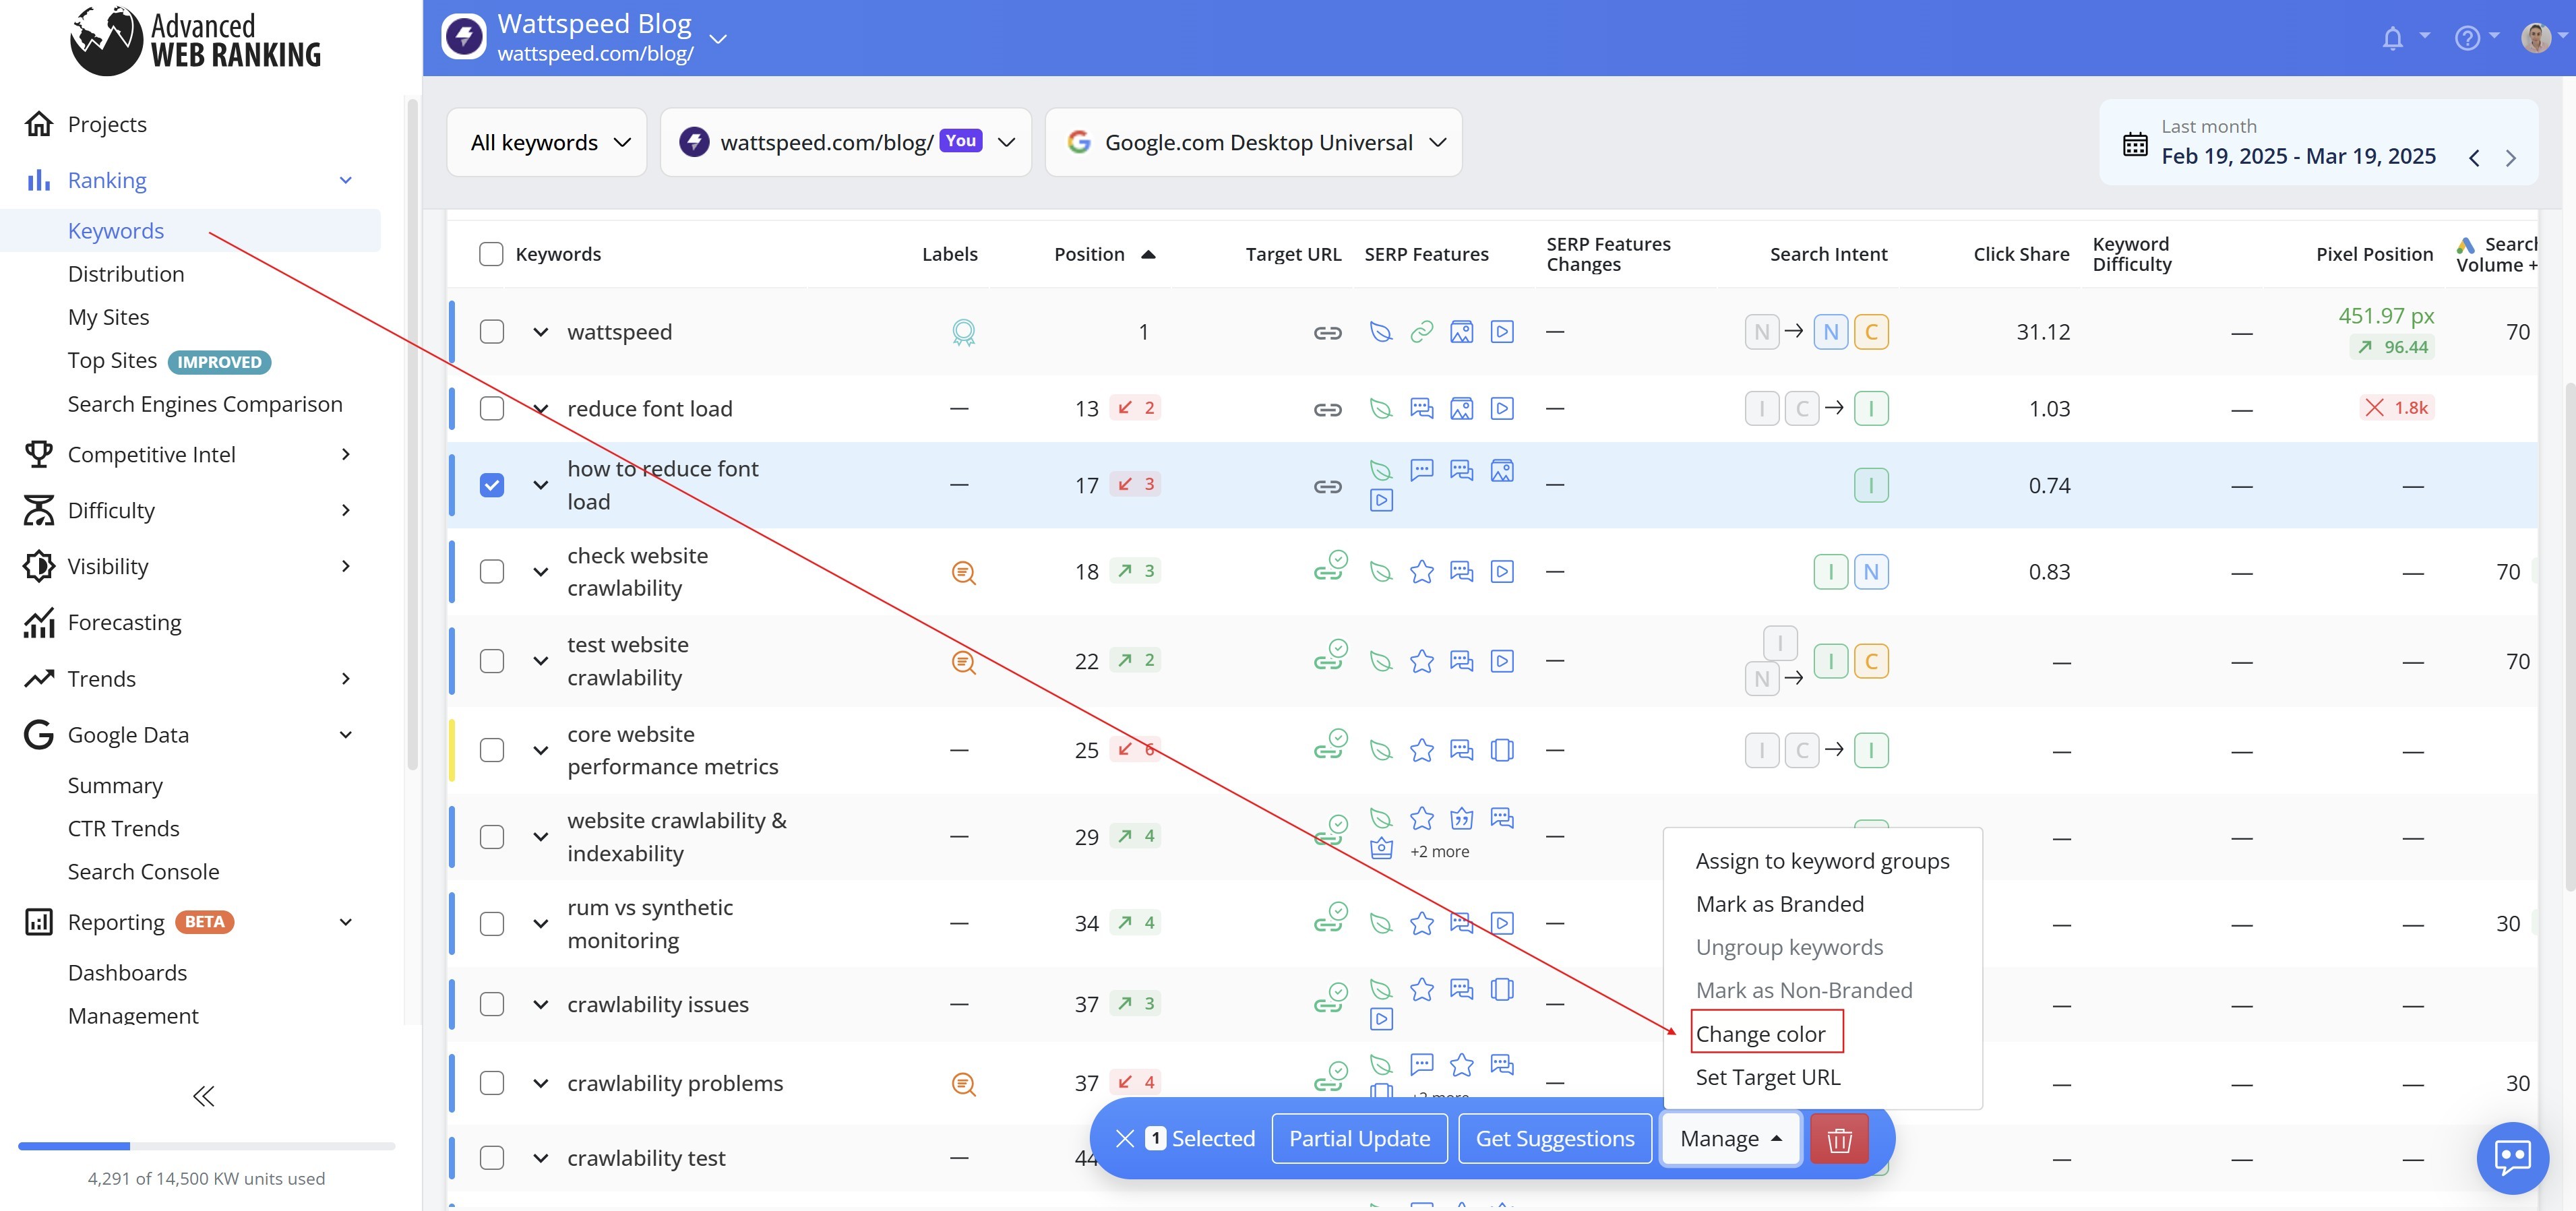Check the check website crawlability checkbox
This screenshot has width=2576, height=1211.
tap(491, 571)
